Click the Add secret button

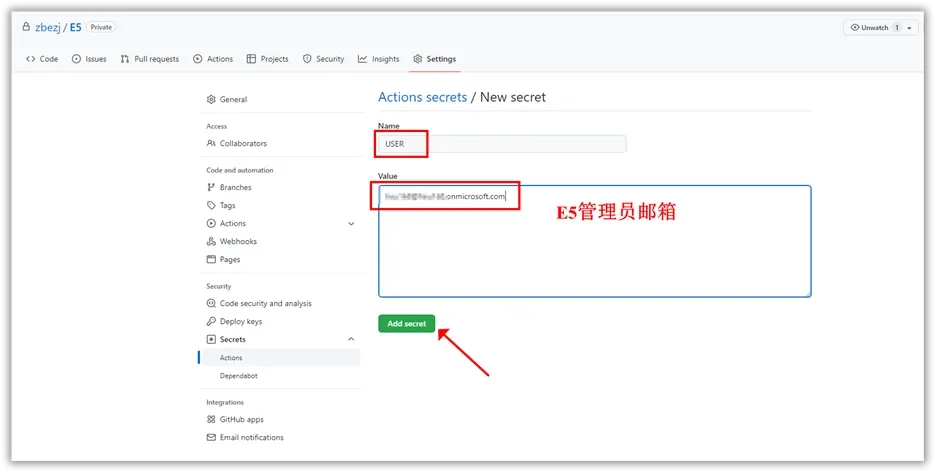407,324
